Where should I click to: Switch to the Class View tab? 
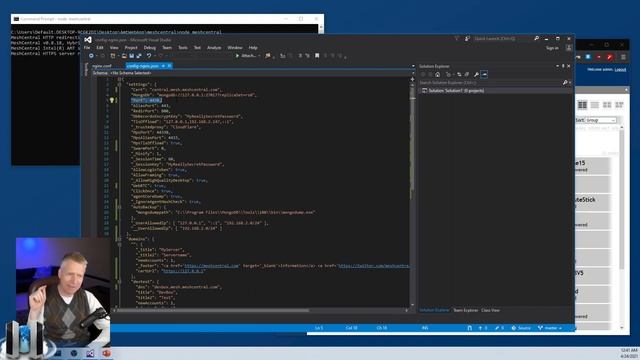coord(490,310)
